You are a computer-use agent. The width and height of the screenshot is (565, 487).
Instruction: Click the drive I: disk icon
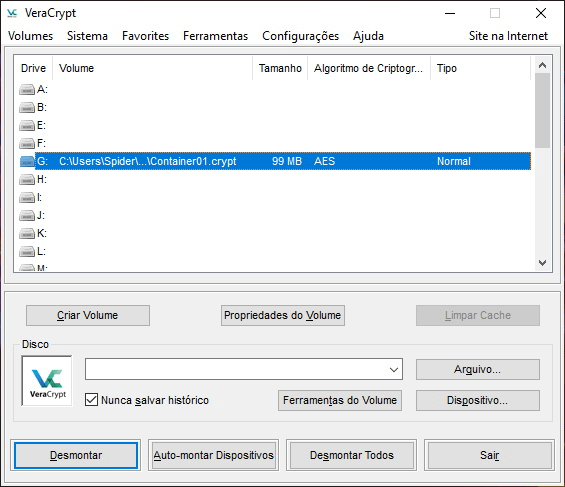click(x=27, y=197)
